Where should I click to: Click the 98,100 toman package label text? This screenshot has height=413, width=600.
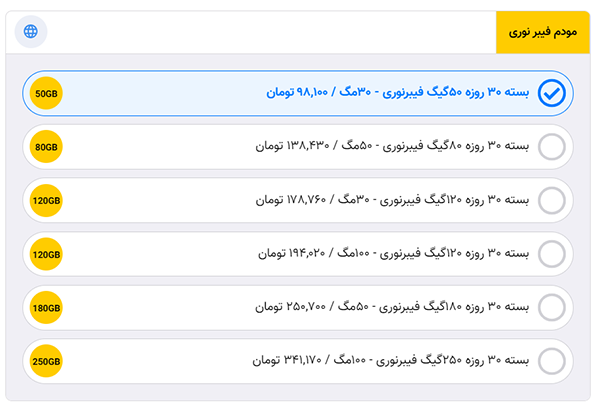[398, 92]
